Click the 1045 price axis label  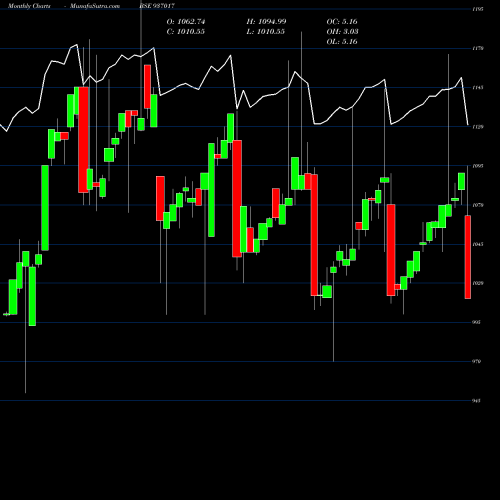[x=478, y=244]
